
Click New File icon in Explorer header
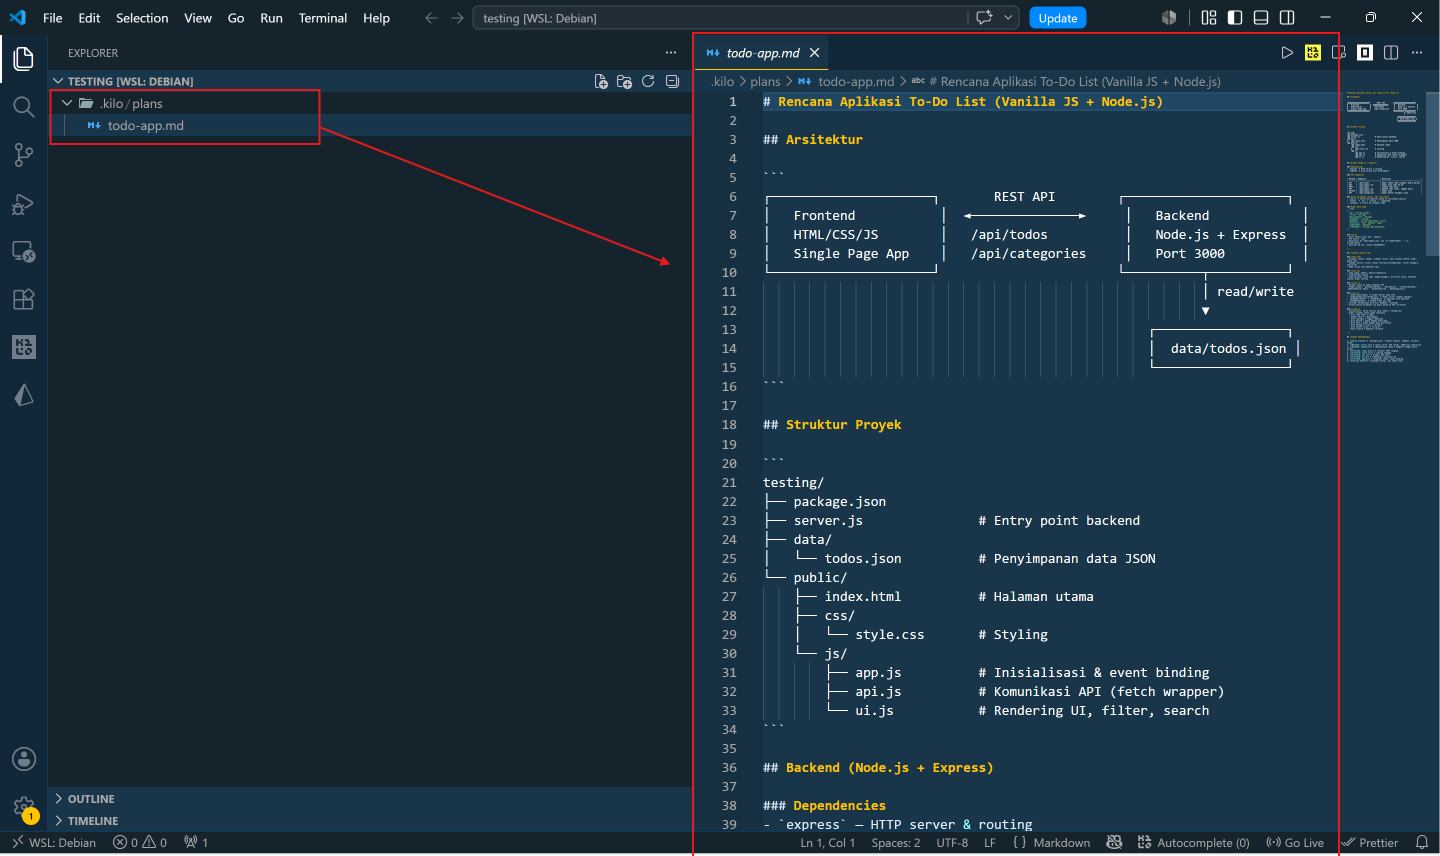pos(601,81)
